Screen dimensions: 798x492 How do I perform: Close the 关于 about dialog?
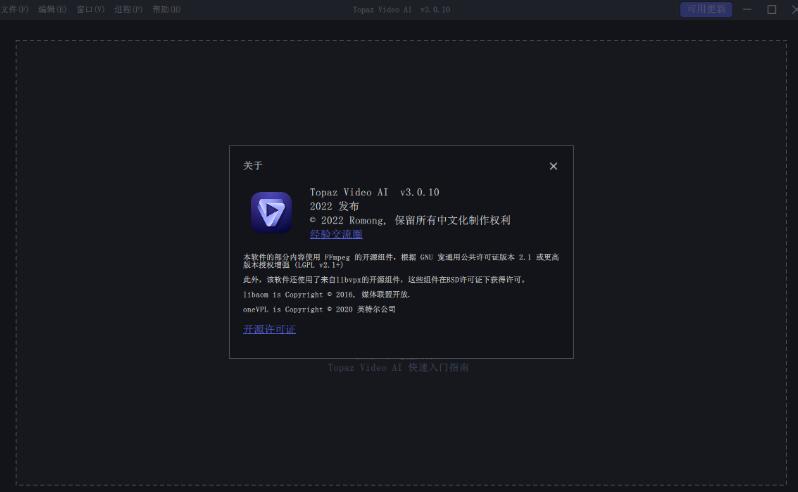click(x=553, y=166)
